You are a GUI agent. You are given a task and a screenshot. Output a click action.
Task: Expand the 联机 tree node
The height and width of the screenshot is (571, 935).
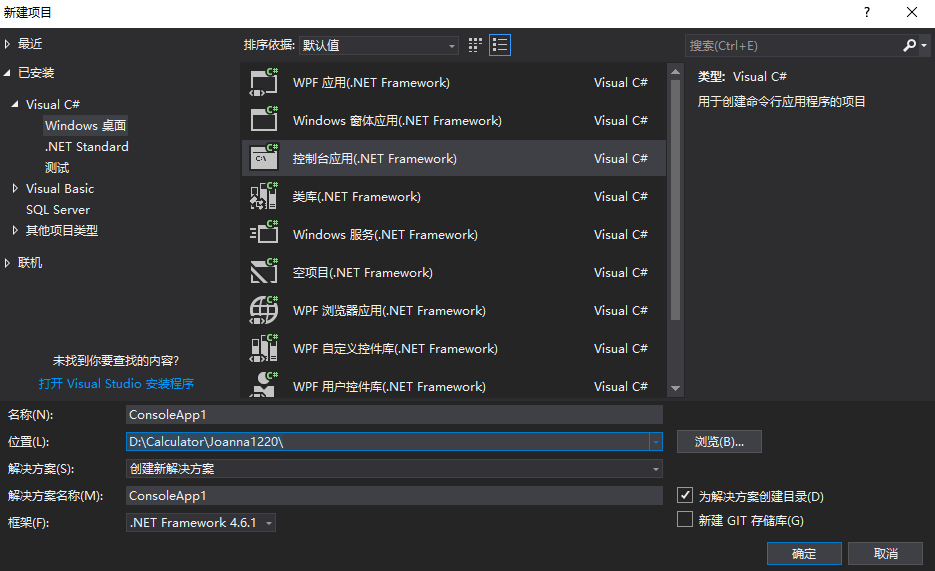[x=7, y=263]
